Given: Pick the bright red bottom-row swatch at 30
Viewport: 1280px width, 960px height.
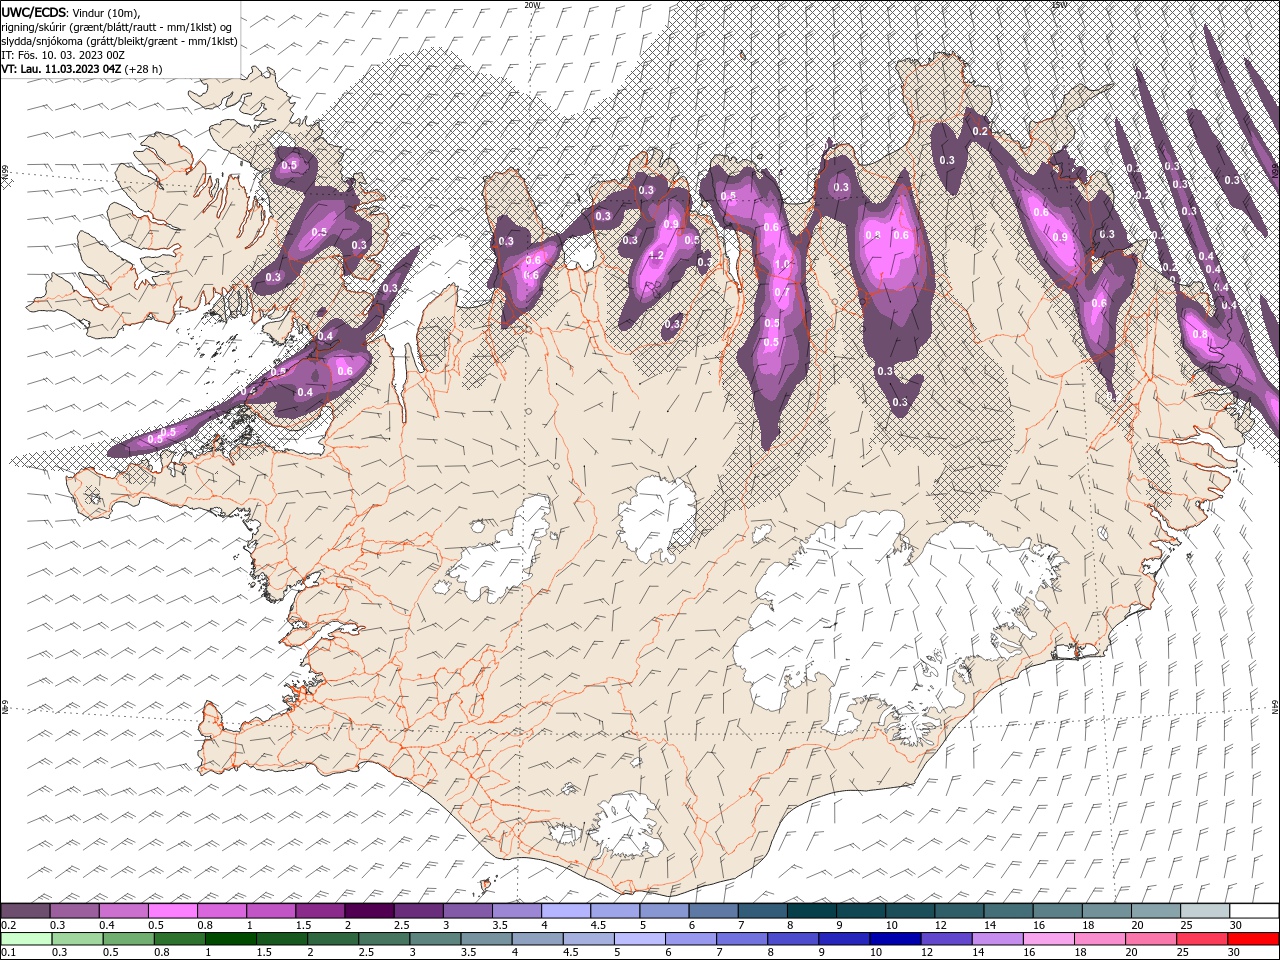Looking at the screenshot, I should coord(1252,939).
